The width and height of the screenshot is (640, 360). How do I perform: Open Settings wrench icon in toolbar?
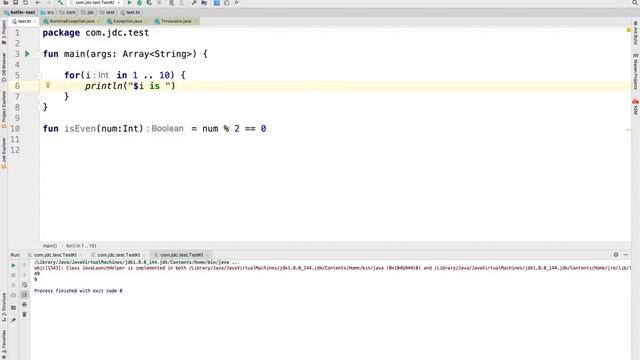point(194,2)
